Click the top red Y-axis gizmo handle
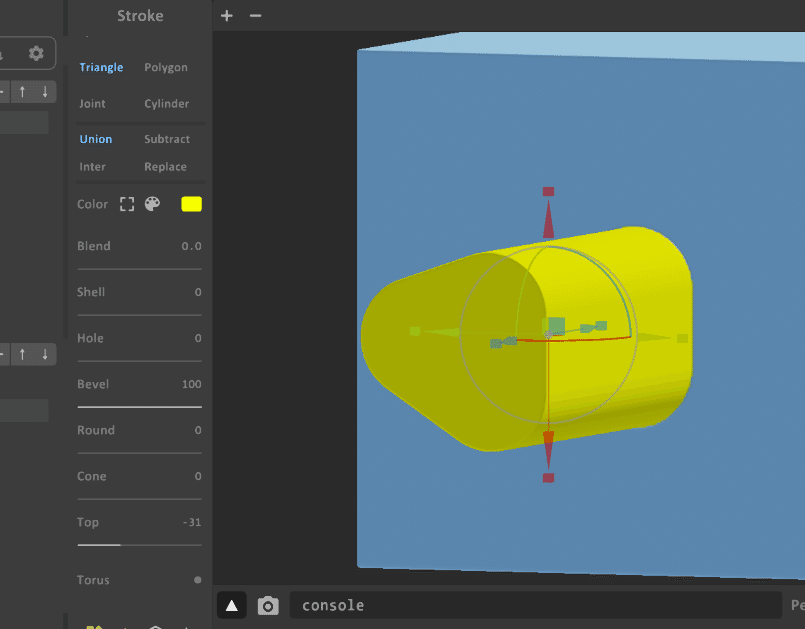 [x=548, y=192]
